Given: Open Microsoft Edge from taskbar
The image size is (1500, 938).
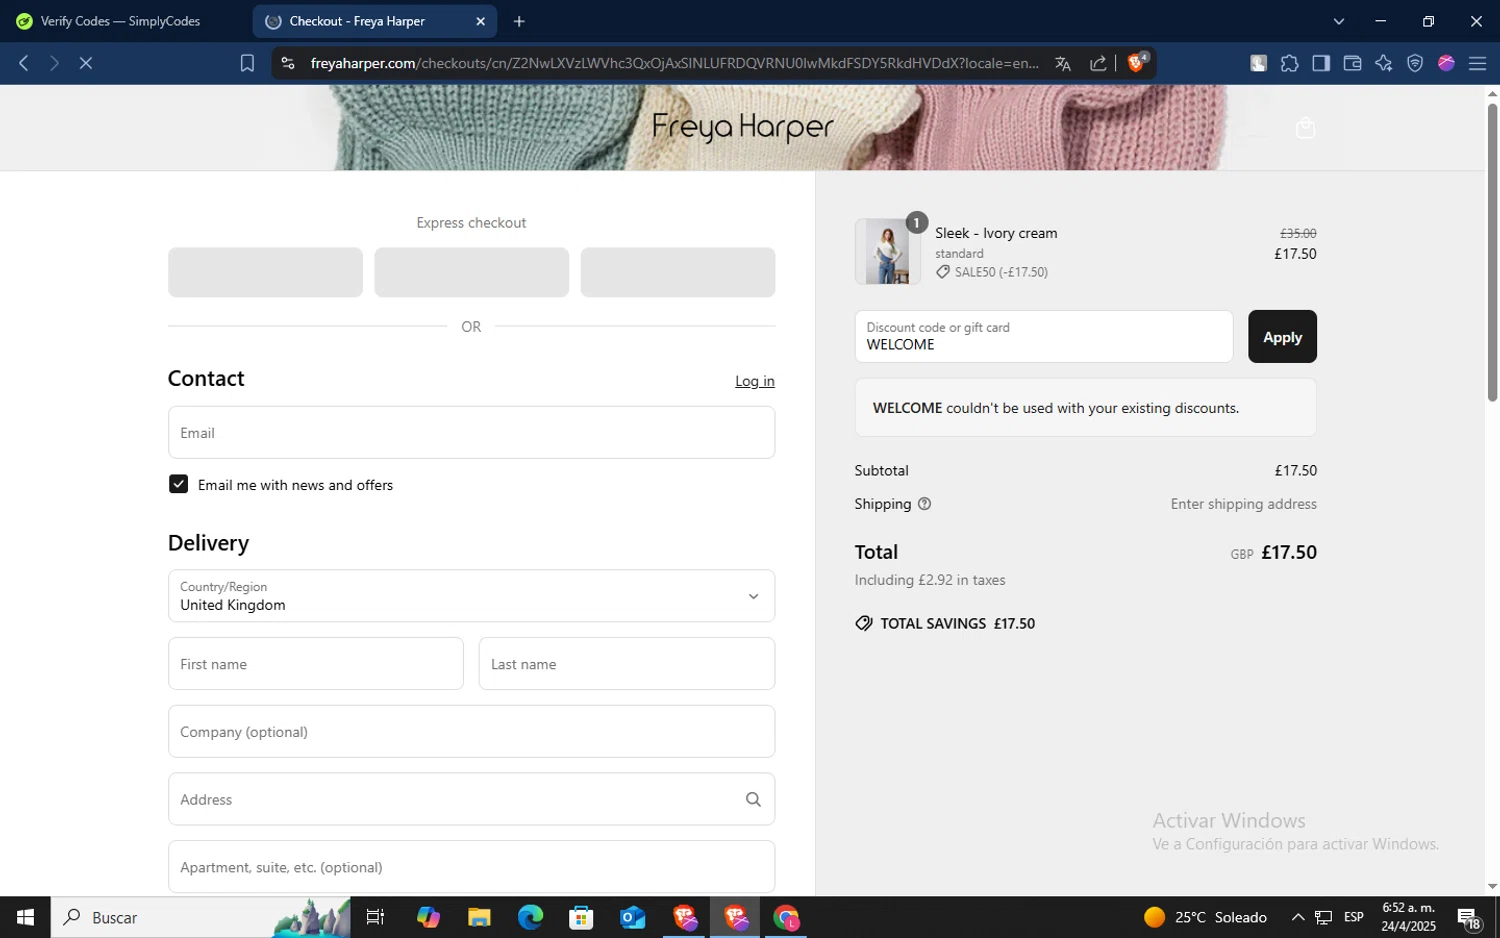Looking at the screenshot, I should pos(530,917).
